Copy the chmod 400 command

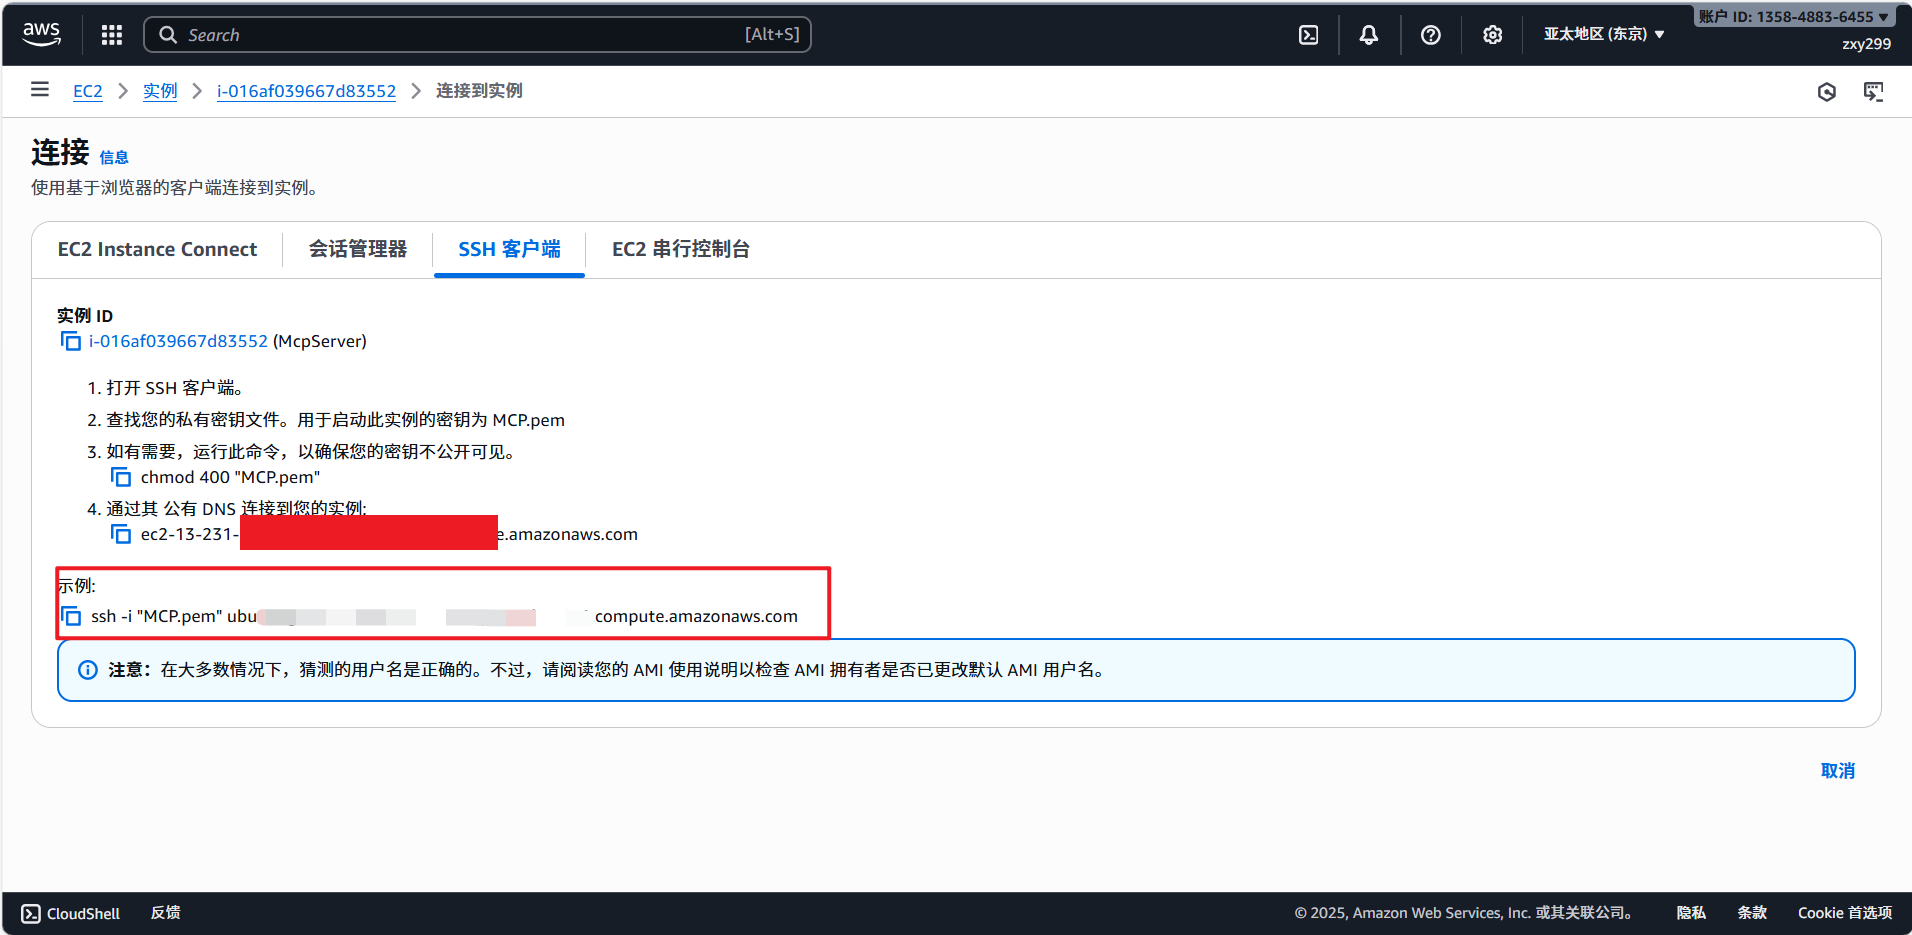(121, 477)
